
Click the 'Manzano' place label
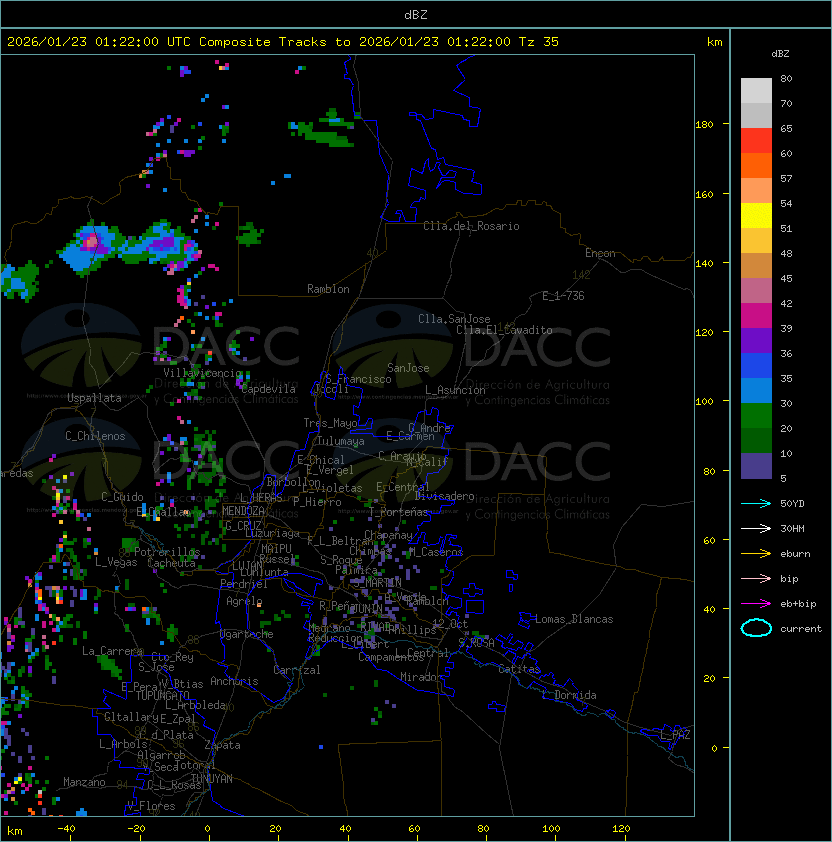click(x=84, y=782)
